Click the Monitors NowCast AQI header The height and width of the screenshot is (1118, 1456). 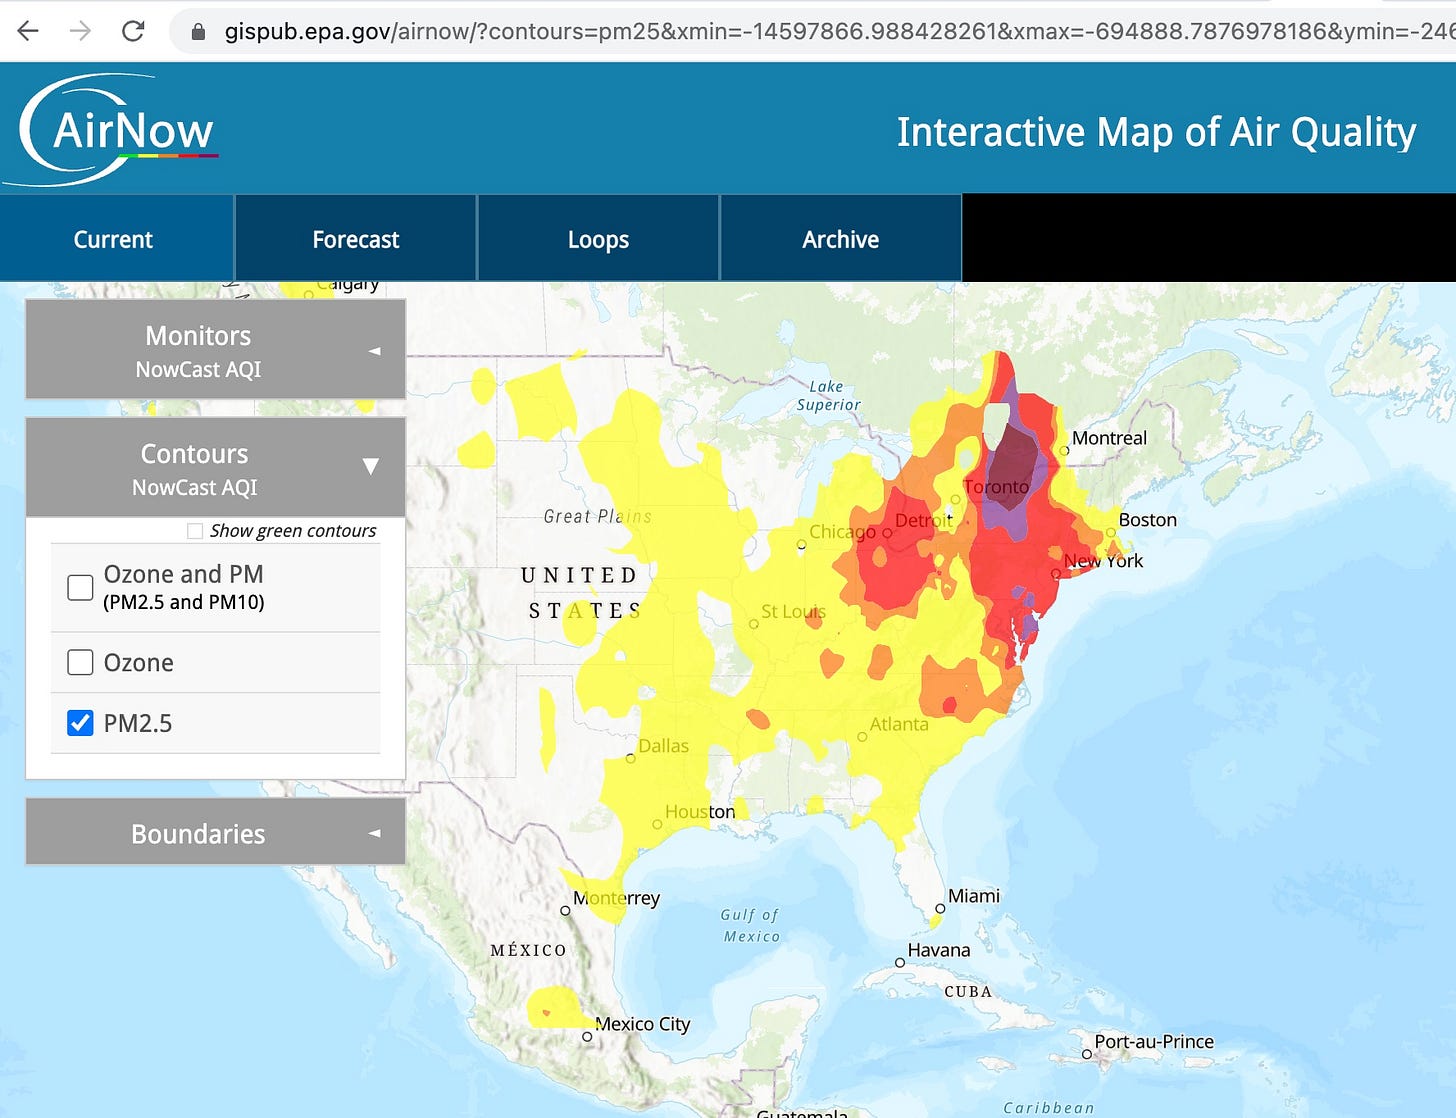click(215, 350)
